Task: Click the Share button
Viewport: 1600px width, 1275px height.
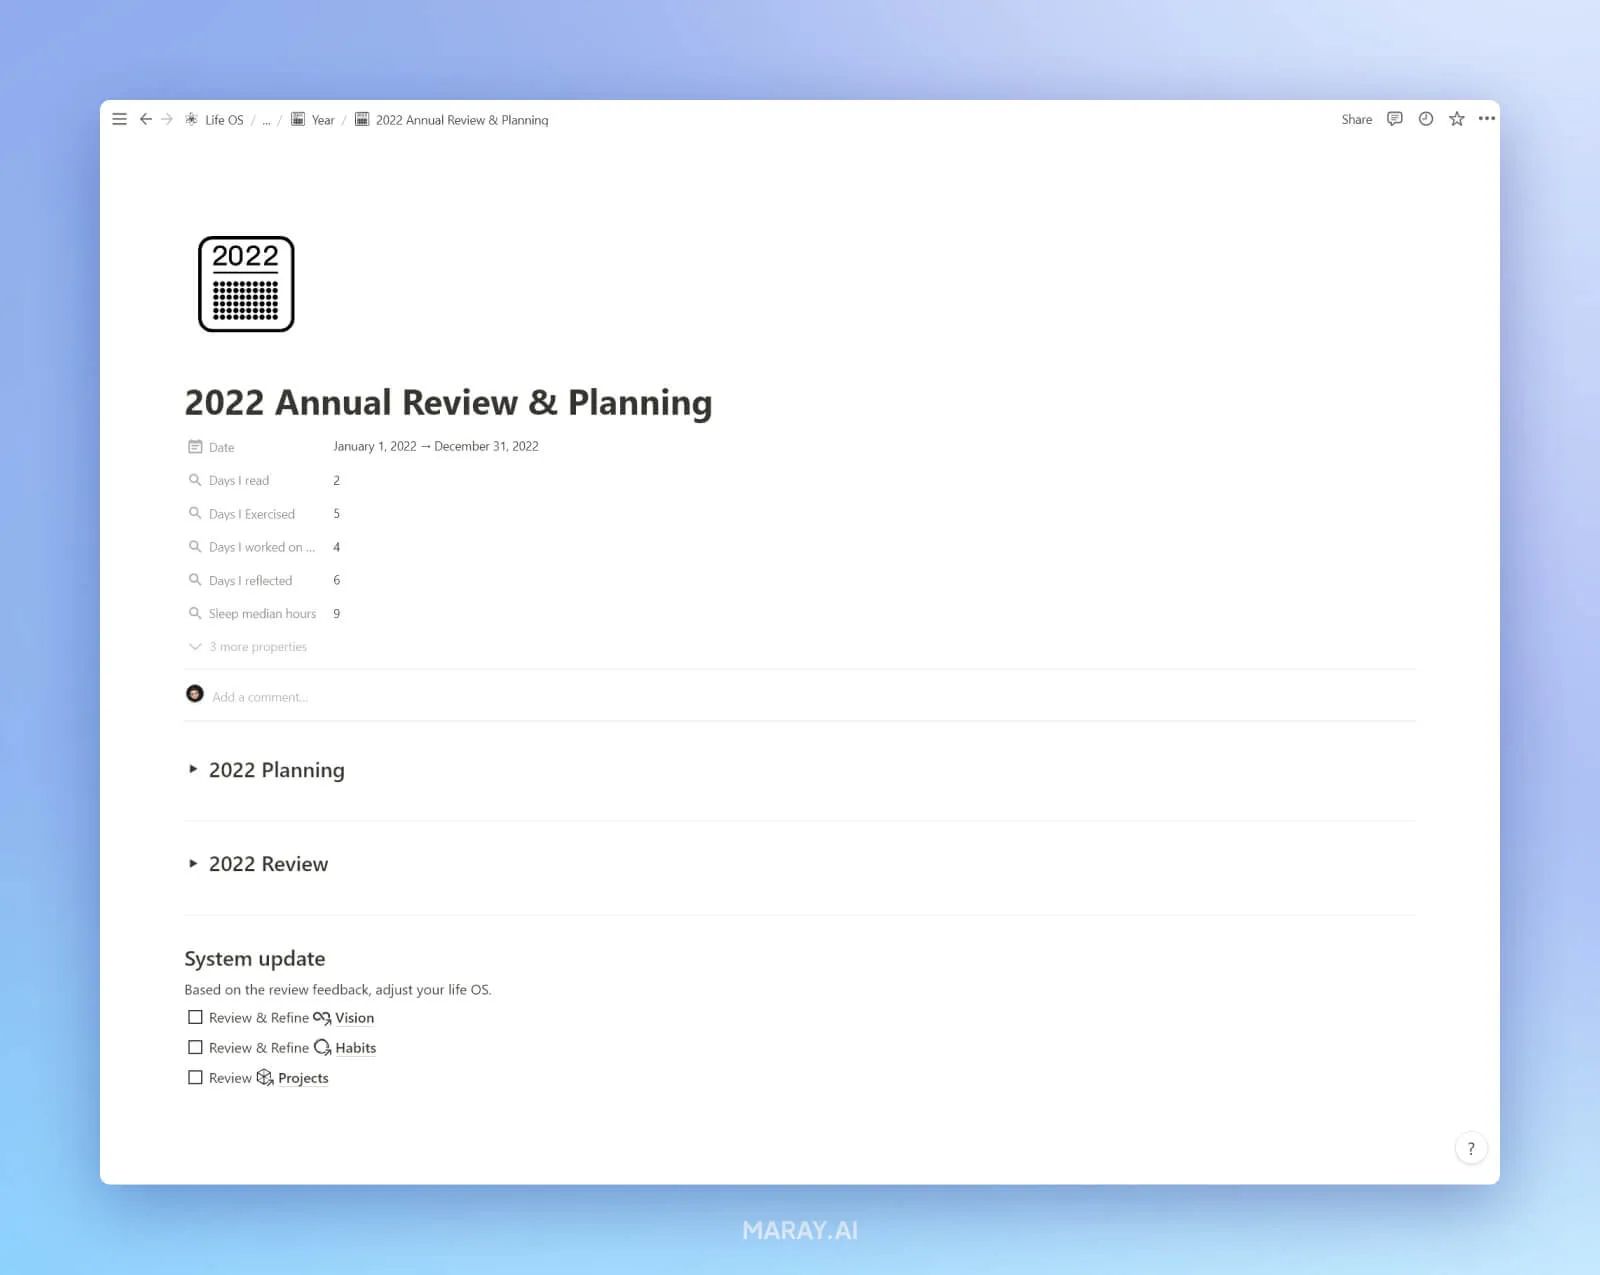Action: tap(1356, 119)
